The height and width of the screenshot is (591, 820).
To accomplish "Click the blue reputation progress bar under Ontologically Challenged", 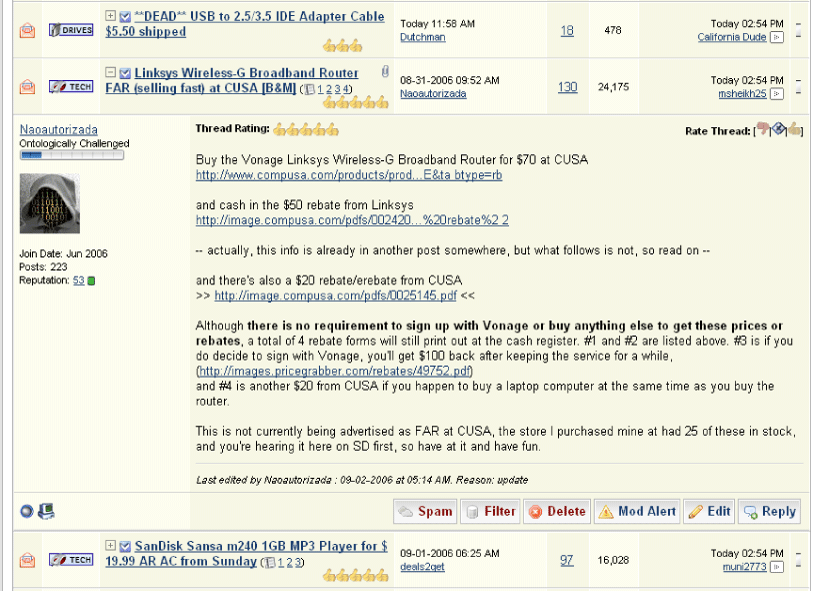I will [72, 155].
